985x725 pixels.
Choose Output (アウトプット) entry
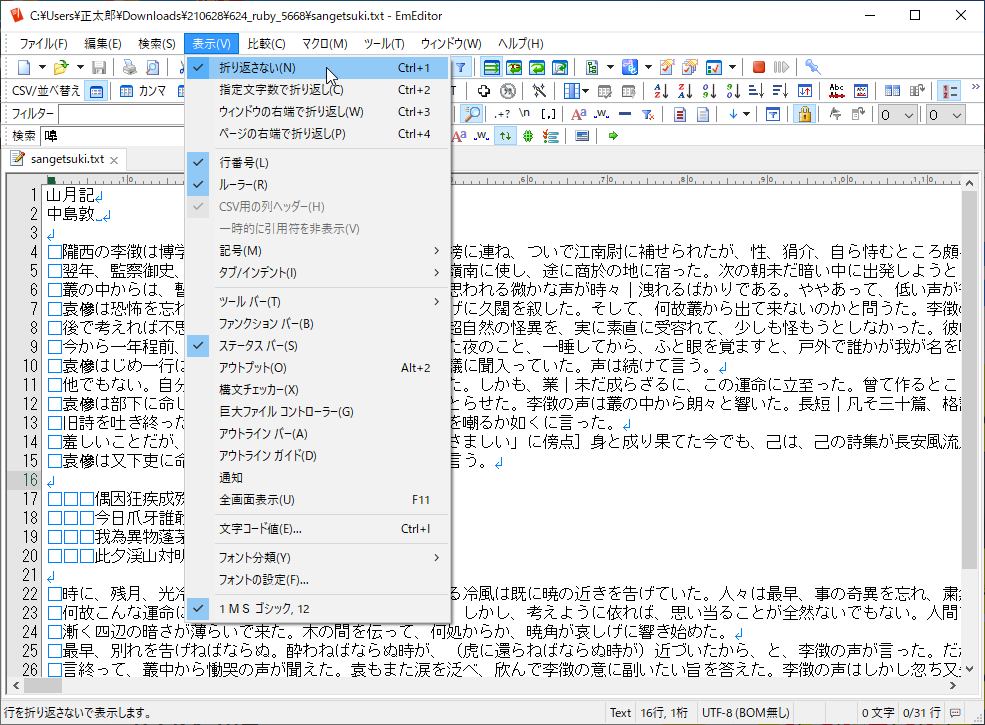point(318,368)
